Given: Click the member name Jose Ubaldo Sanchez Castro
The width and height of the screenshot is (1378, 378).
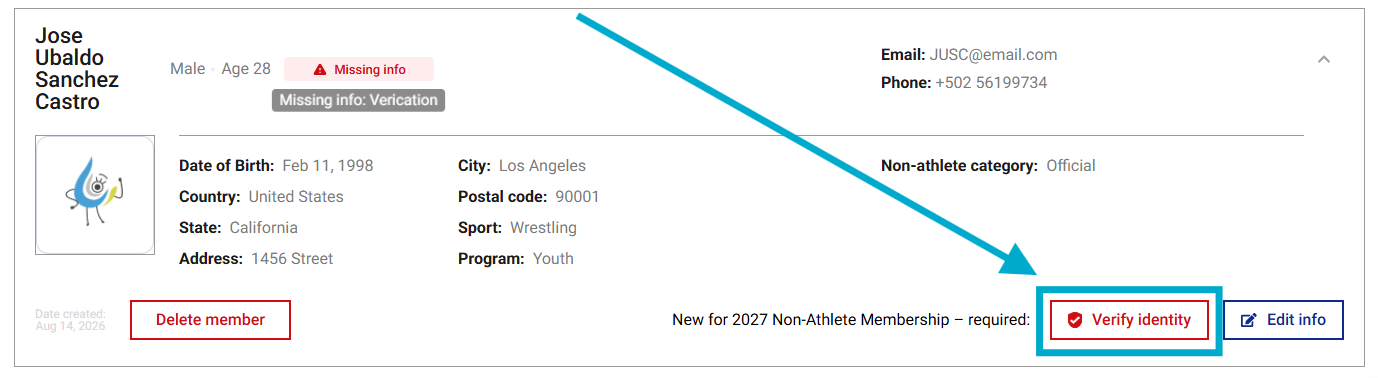Looking at the screenshot, I should tap(77, 69).
